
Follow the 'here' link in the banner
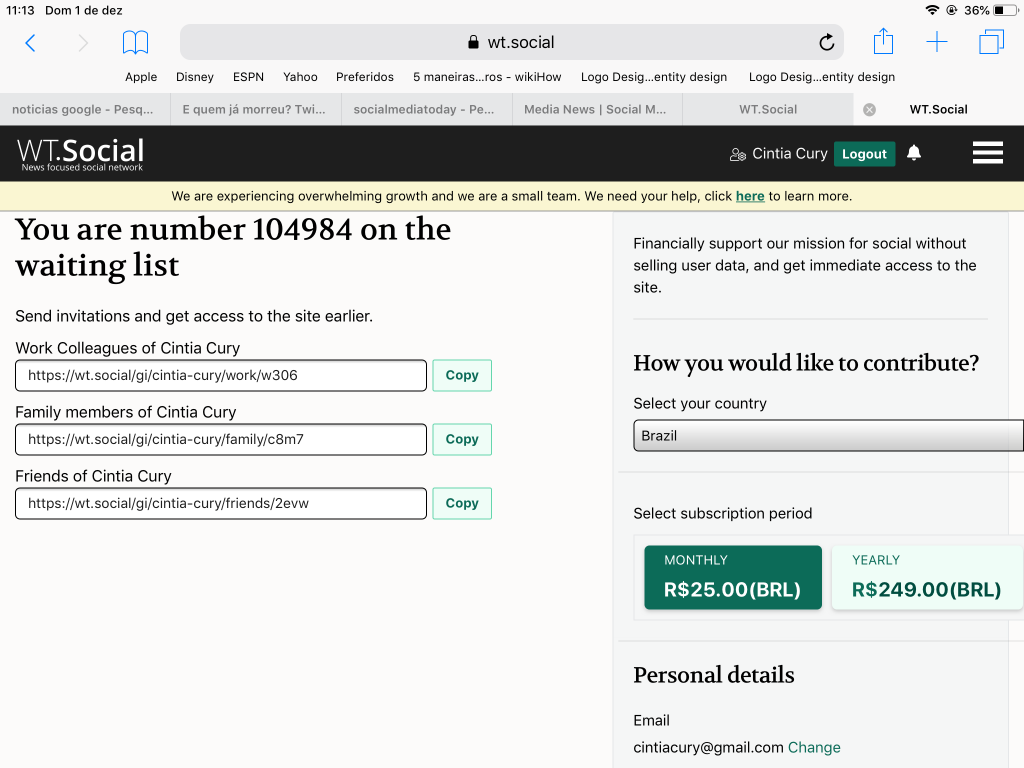[750, 197]
